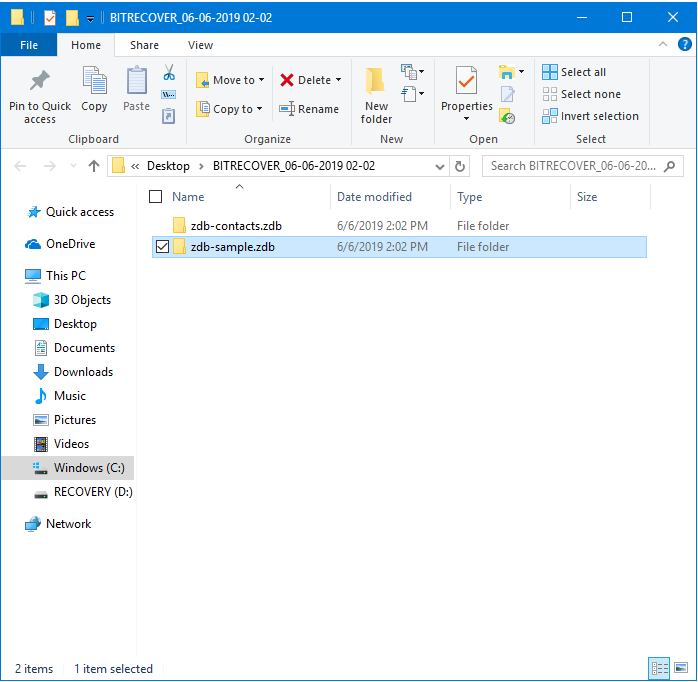Click New folder icon in title bar toolbar
Screen dimensions: 698x682
[x=72, y=18]
